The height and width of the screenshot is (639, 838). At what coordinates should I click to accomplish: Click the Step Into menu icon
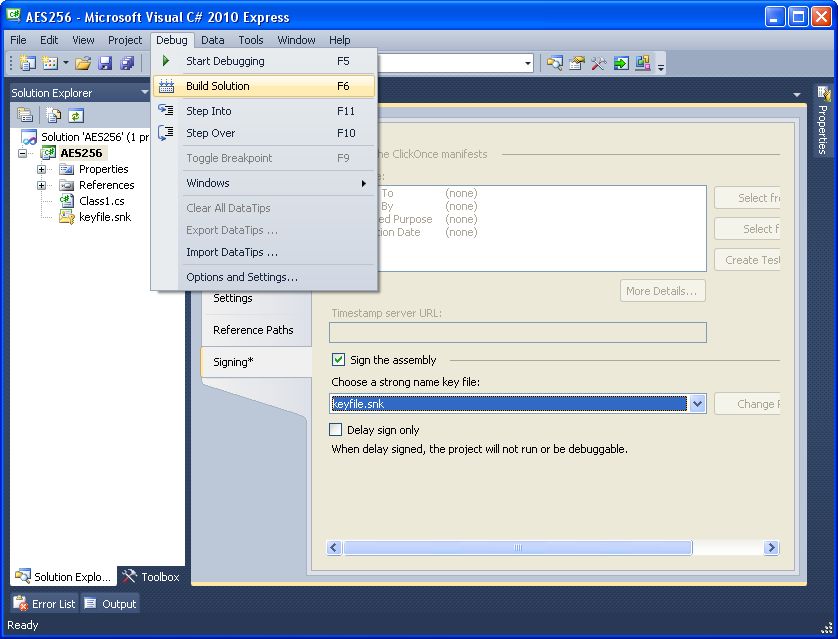pos(166,110)
